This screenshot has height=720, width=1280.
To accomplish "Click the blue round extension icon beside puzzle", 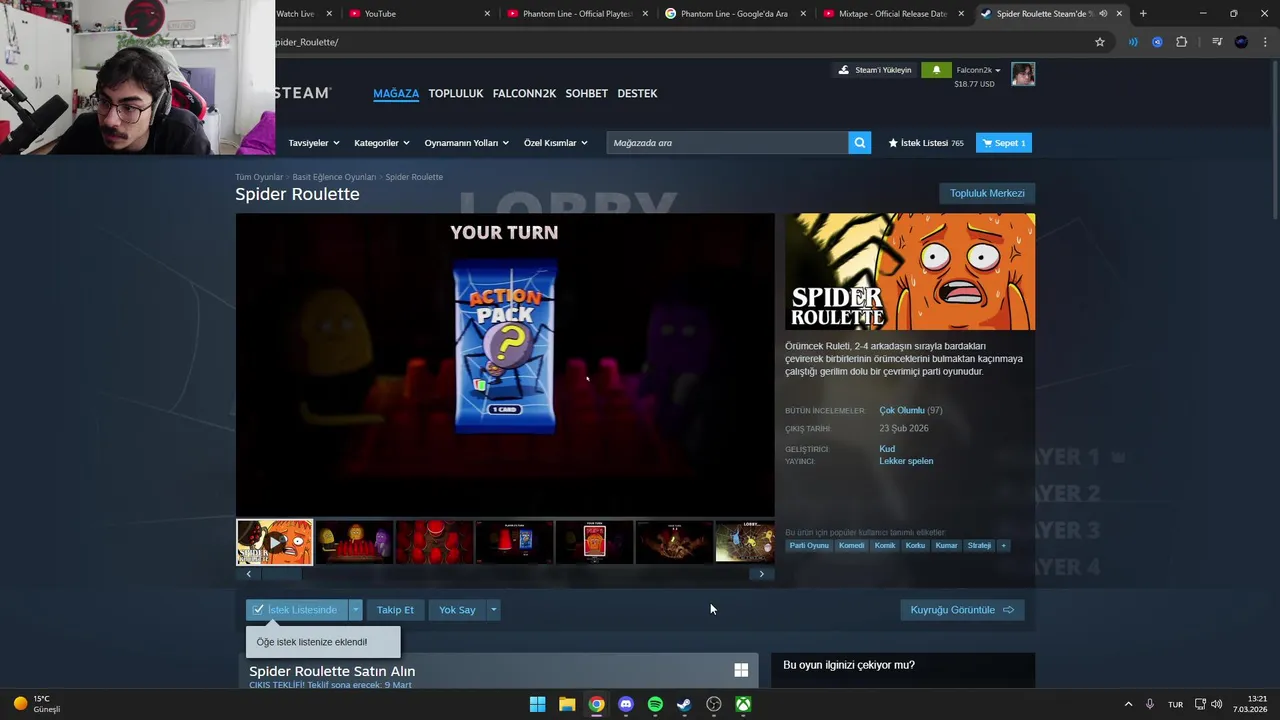I will pyautogui.click(x=1157, y=42).
